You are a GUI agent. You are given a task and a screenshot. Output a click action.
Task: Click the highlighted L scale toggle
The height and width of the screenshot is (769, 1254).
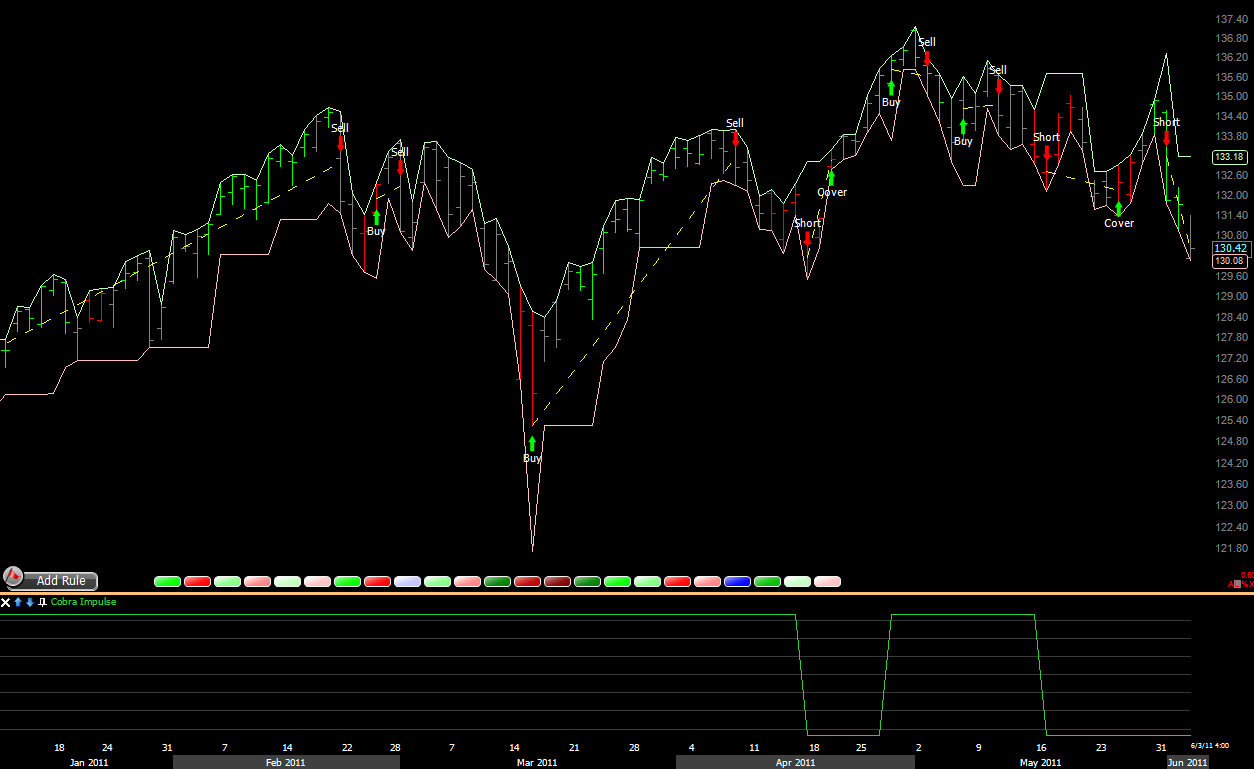pyautogui.click(x=1237, y=584)
